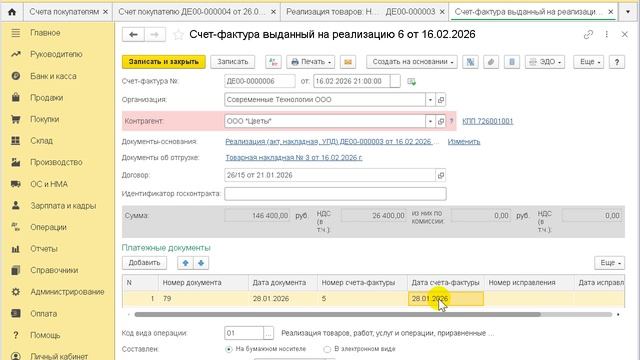The image size is (640, 360).
Task: Open document structure icon next to Создать на основании
Action: (x=470, y=62)
